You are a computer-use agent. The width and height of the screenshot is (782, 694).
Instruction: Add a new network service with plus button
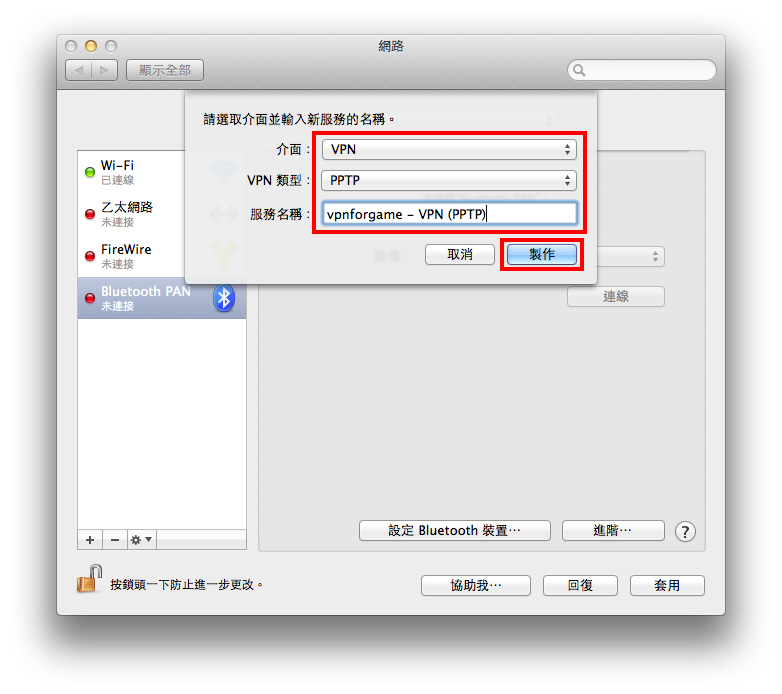click(x=90, y=540)
